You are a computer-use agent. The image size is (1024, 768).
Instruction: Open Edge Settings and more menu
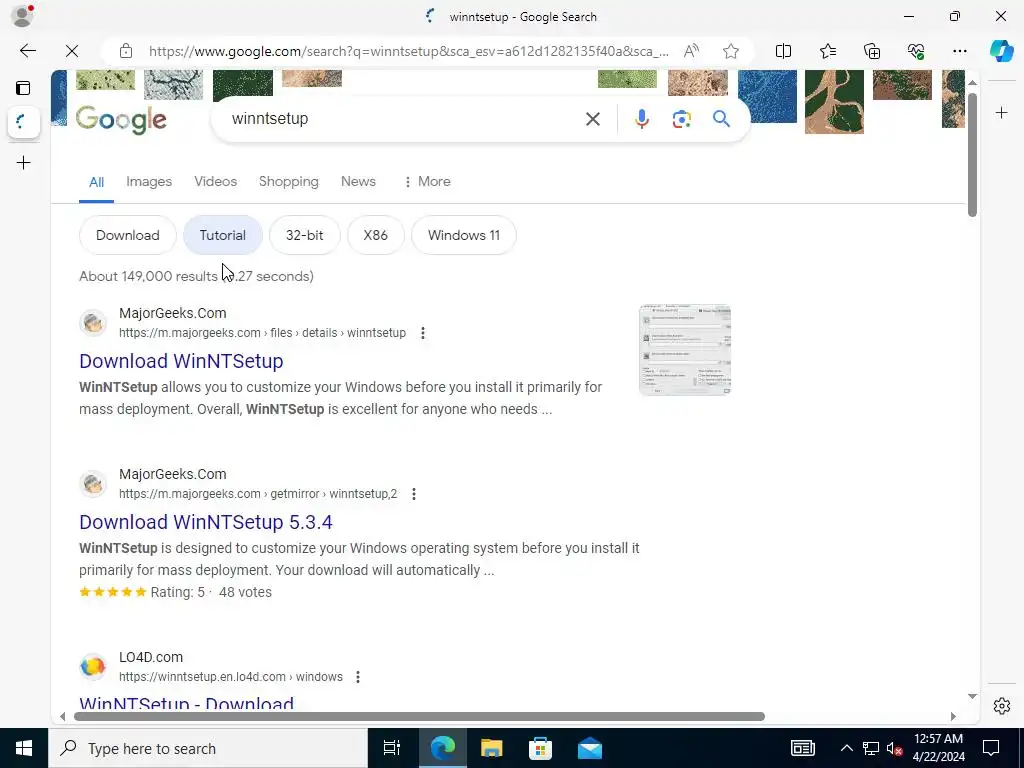click(959, 51)
